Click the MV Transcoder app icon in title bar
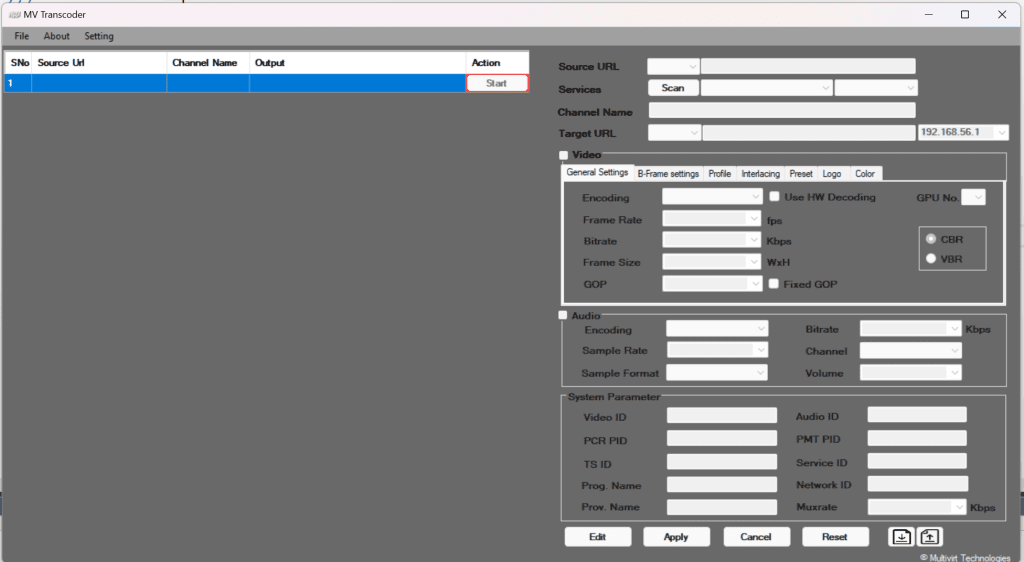Viewport: 1024px width, 562px height. 13,14
